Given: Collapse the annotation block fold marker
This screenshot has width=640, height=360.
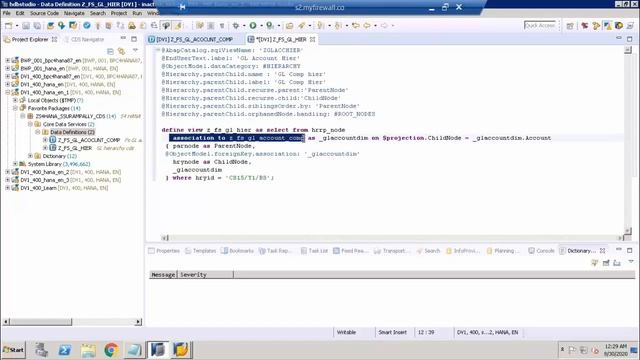Looking at the screenshot, I should 158,50.
